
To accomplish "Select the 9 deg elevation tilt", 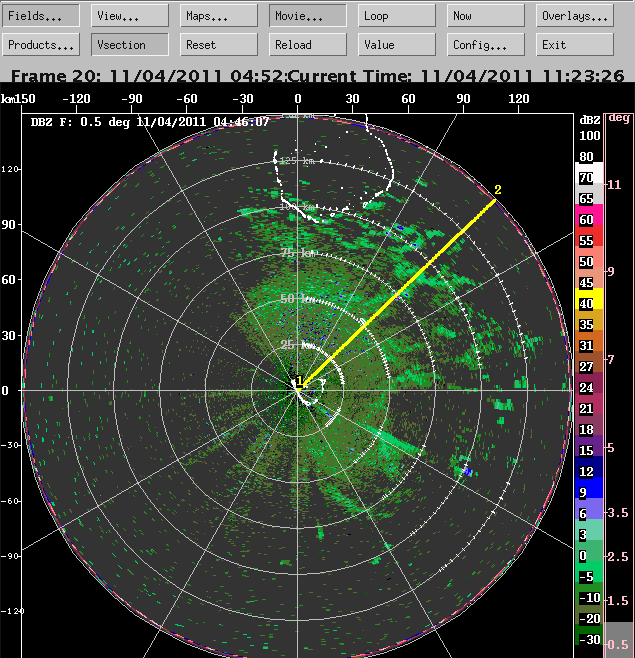I will 611,272.
